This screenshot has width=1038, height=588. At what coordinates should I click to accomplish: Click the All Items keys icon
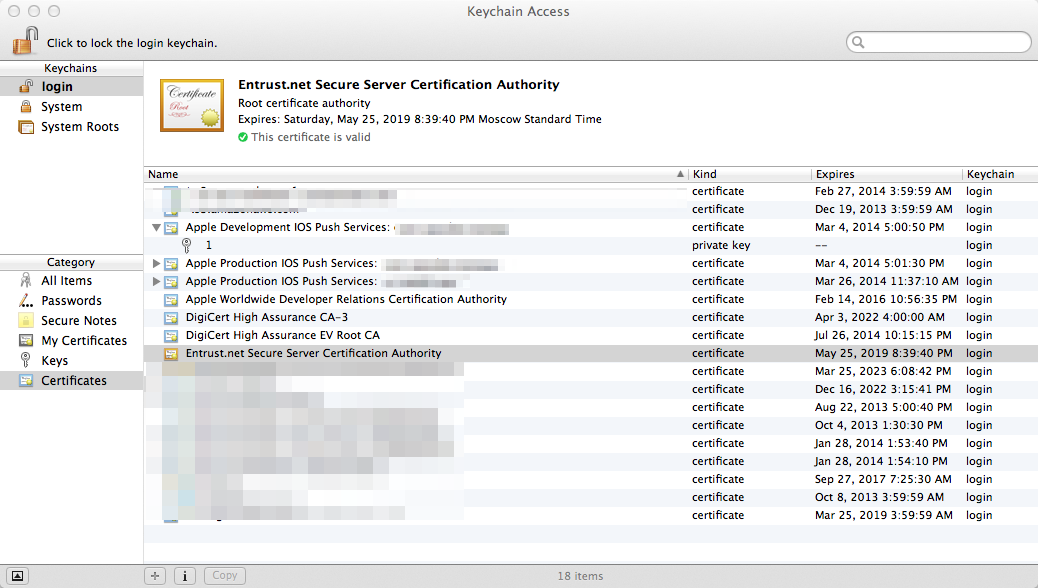(x=26, y=280)
